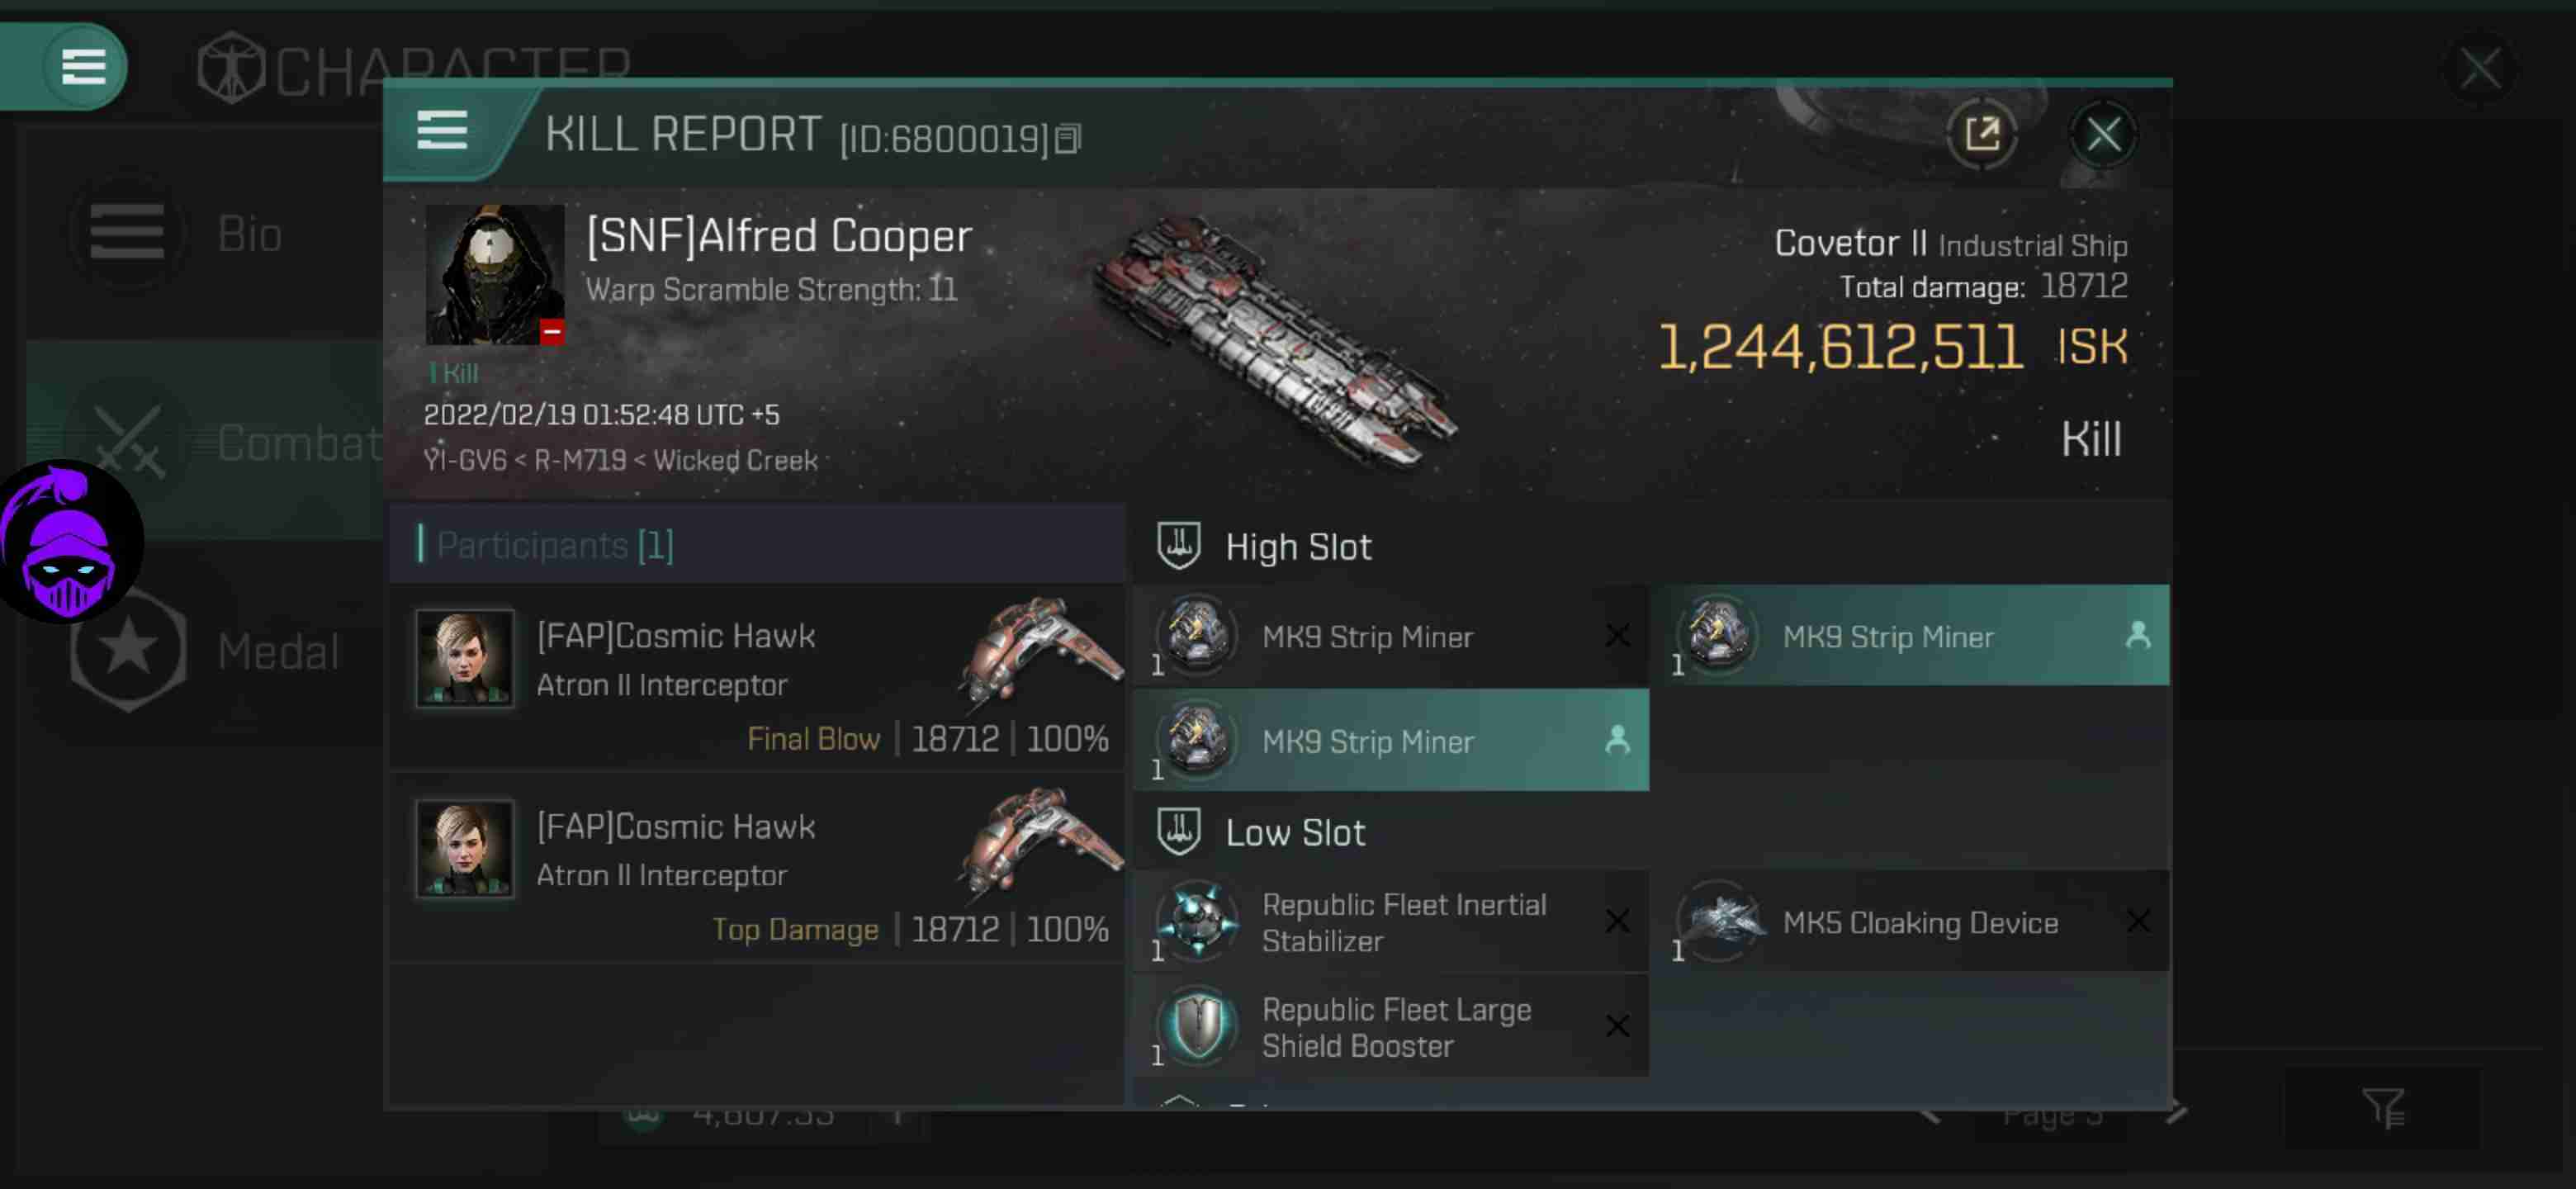Toggle visibility of Republic Fleet Large Shield Booster
The image size is (2576, 1189).
click(1617, 1026)
